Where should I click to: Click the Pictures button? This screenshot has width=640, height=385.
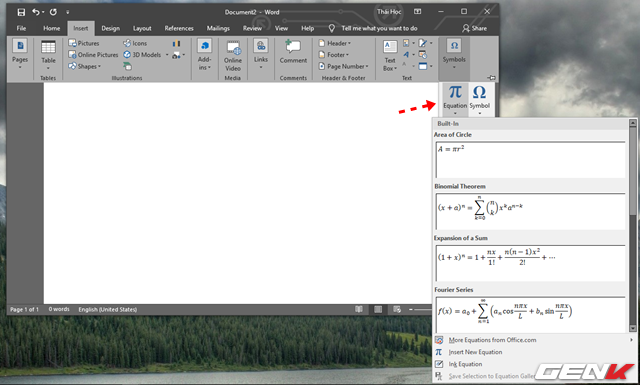84,43
